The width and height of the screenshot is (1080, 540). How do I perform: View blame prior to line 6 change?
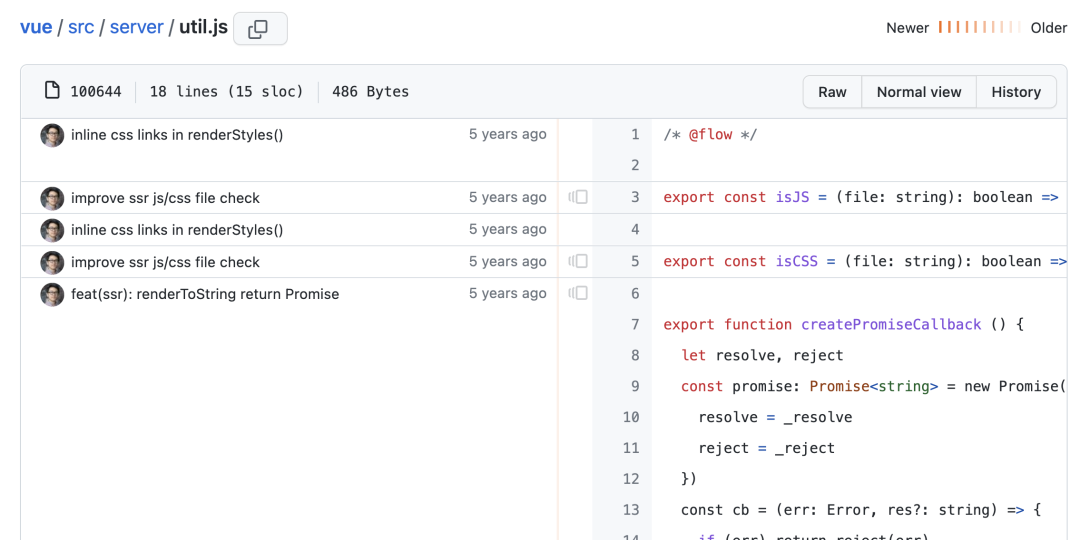point(578,293)
